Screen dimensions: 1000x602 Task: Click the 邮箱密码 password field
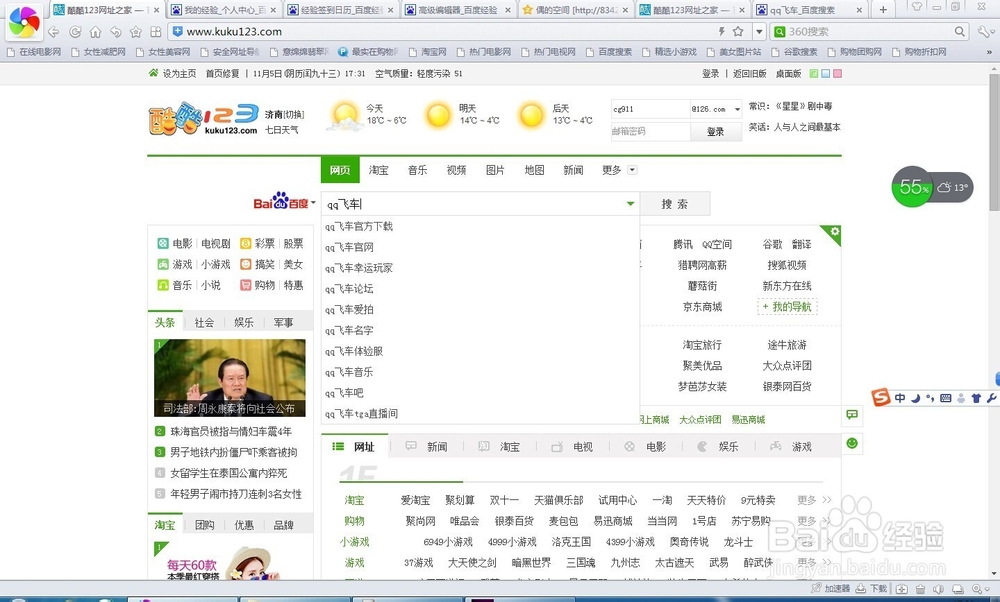pos(651,131)
